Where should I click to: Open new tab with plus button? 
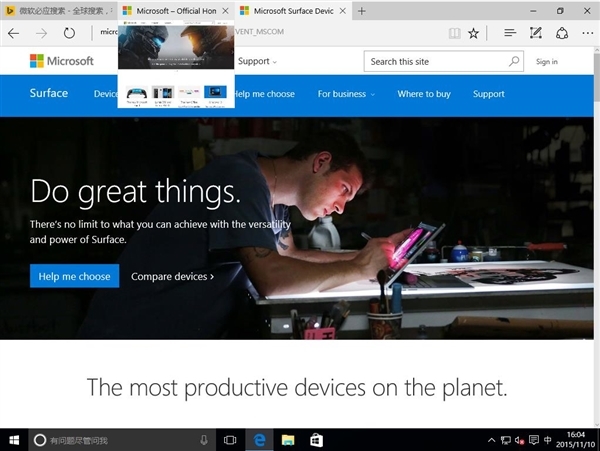(361, 10)
